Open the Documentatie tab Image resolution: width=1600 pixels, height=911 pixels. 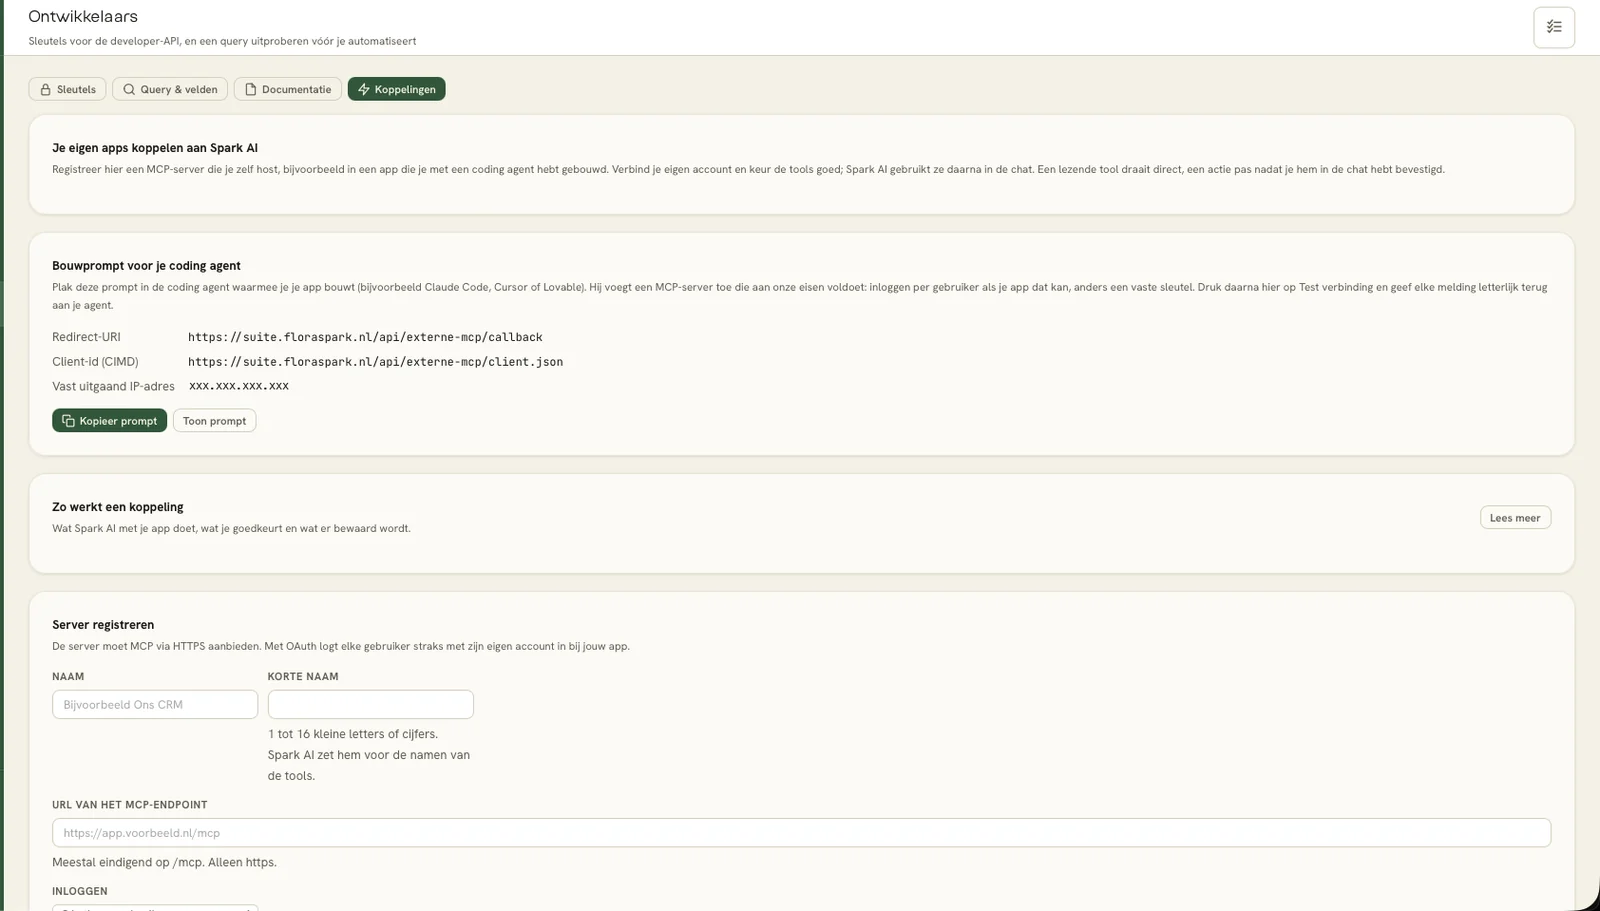coord(288,89)
